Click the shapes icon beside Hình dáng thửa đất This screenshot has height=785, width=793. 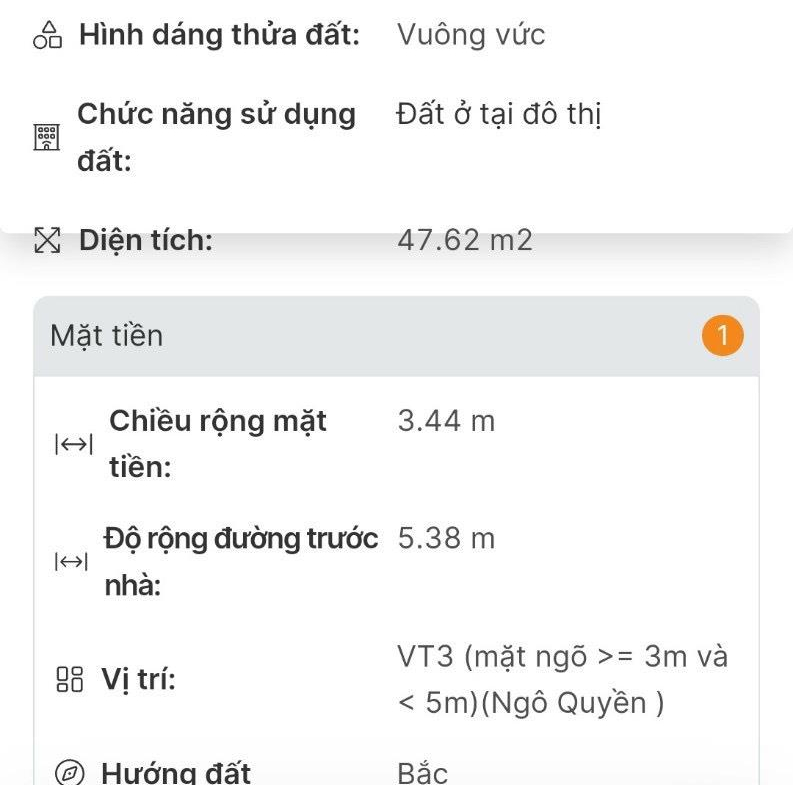coord(48,35)
